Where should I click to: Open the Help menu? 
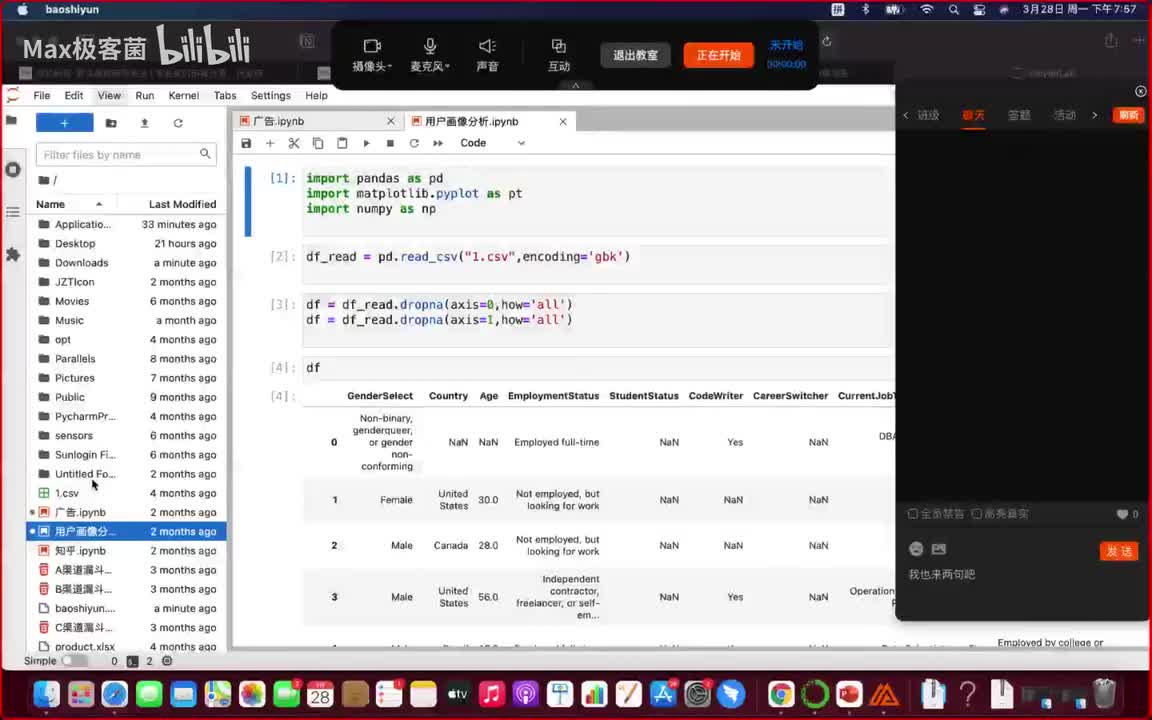[316, 96]
